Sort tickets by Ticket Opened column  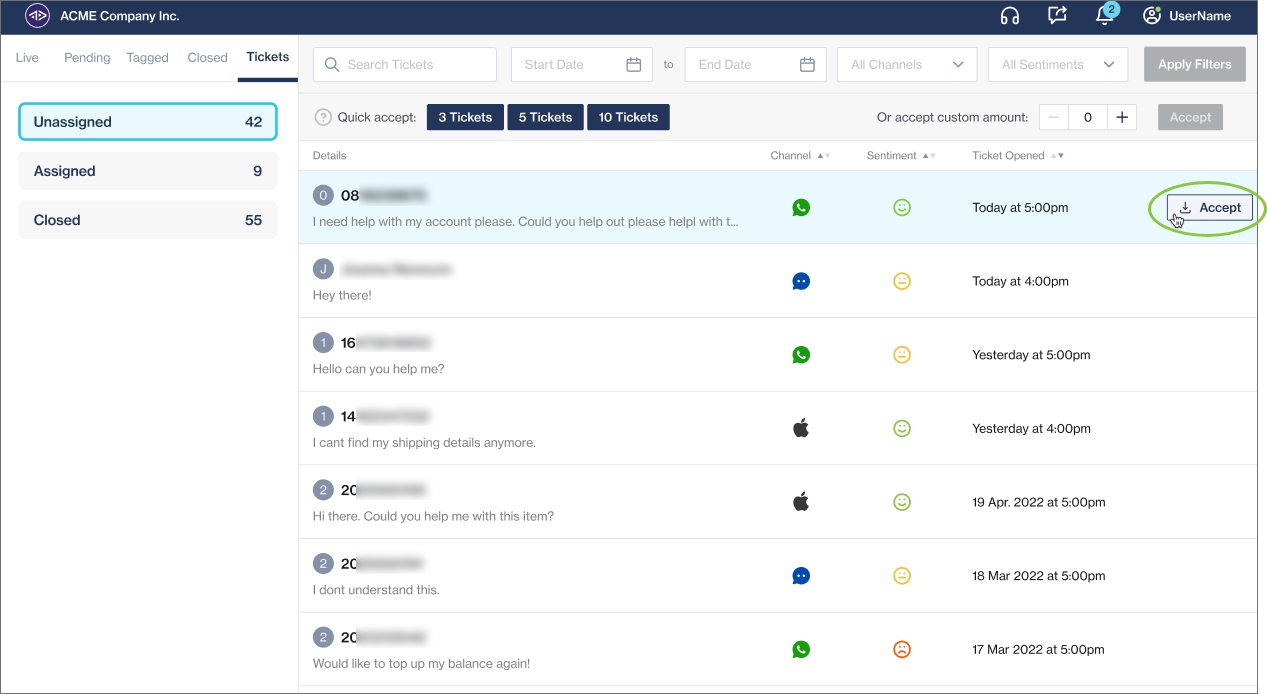click(1056, 156)
